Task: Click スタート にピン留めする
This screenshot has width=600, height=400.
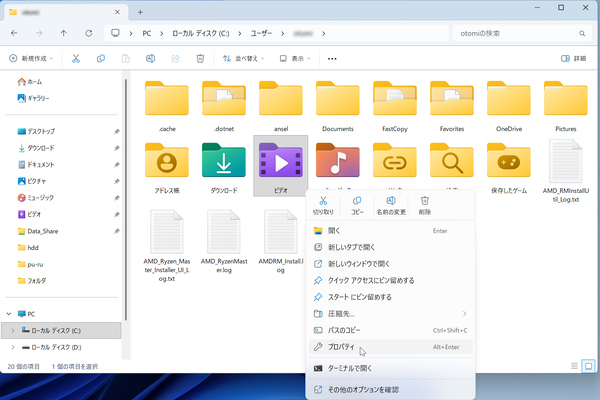Action: 391,297
